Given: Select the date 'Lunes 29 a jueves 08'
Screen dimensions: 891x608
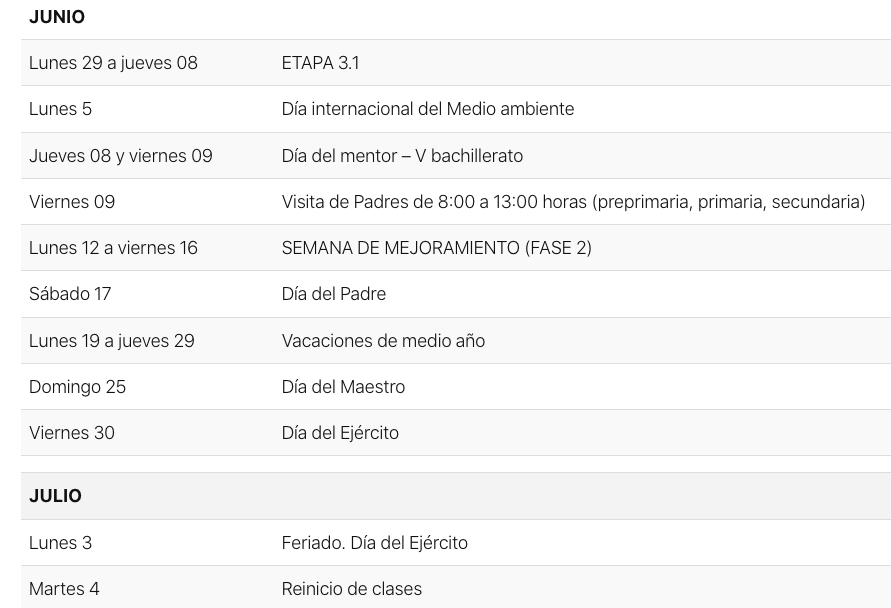Looking at the screenshot, I should click(113, 63).
